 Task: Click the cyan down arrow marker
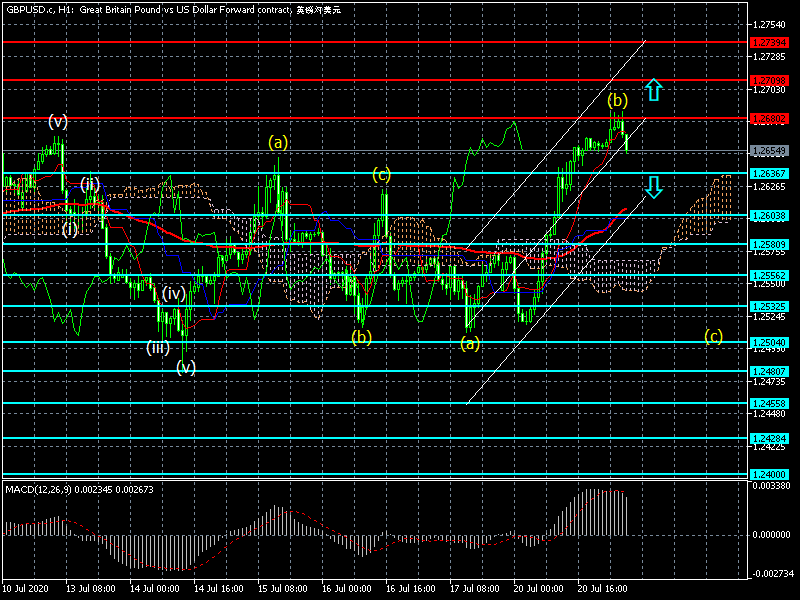[x=652, y=186]
